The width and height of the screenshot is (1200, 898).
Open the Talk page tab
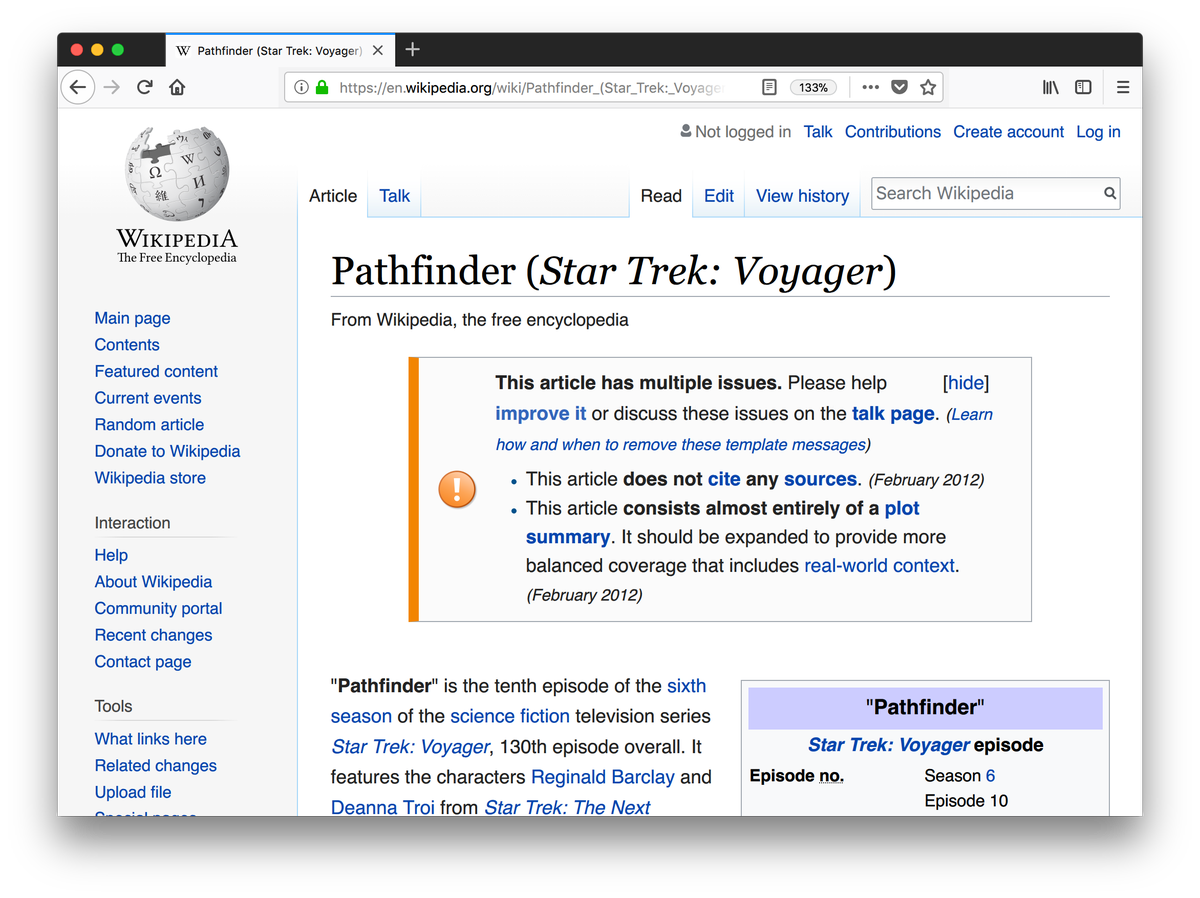[x=395, y=196]
